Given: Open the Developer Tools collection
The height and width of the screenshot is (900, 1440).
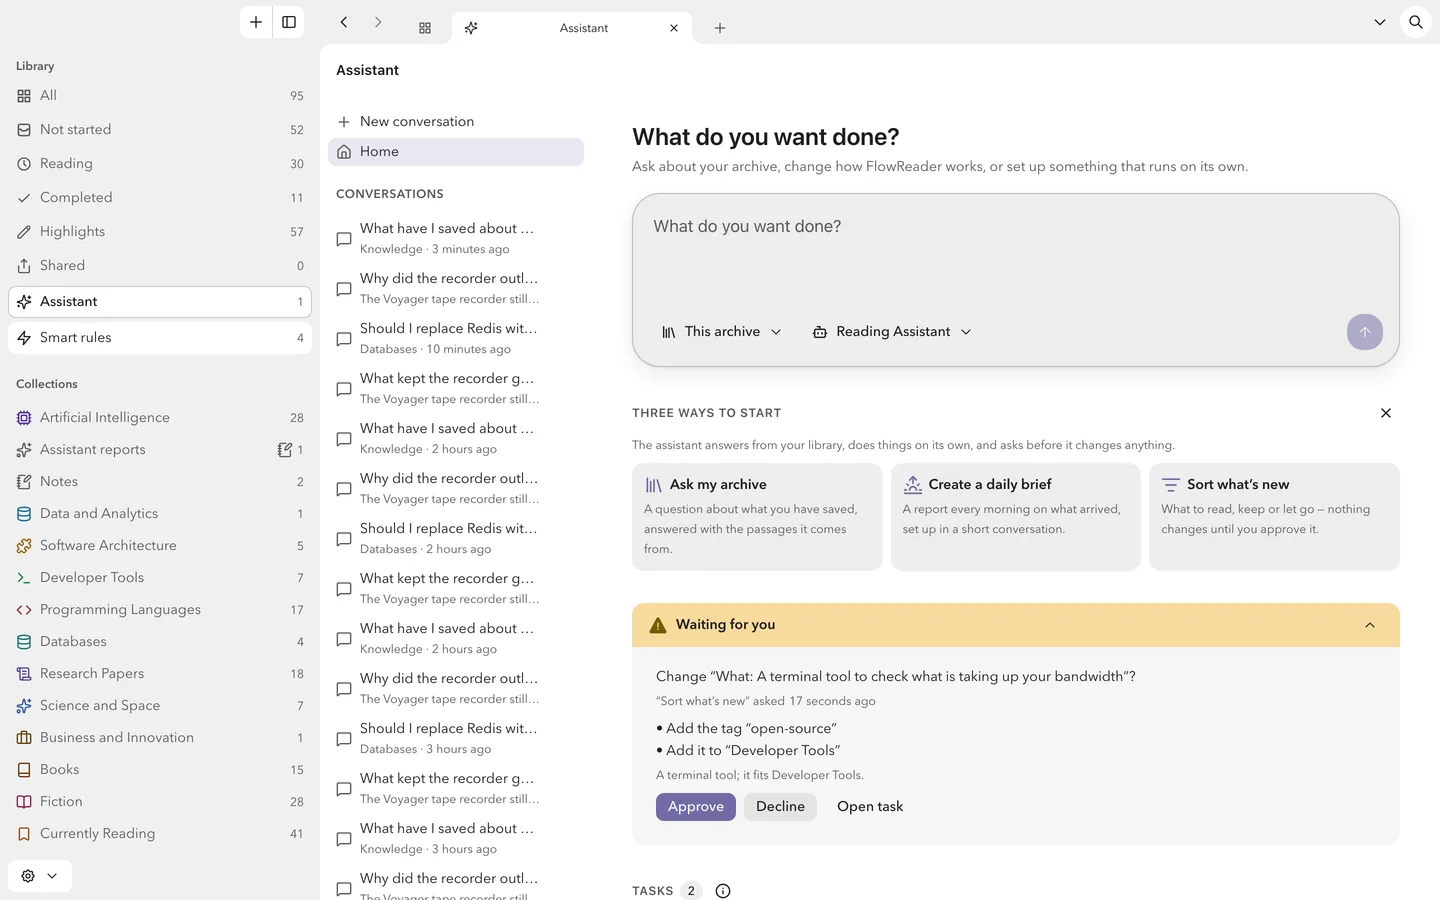Looking at the screenshot, I should click(x=160, y=578).
